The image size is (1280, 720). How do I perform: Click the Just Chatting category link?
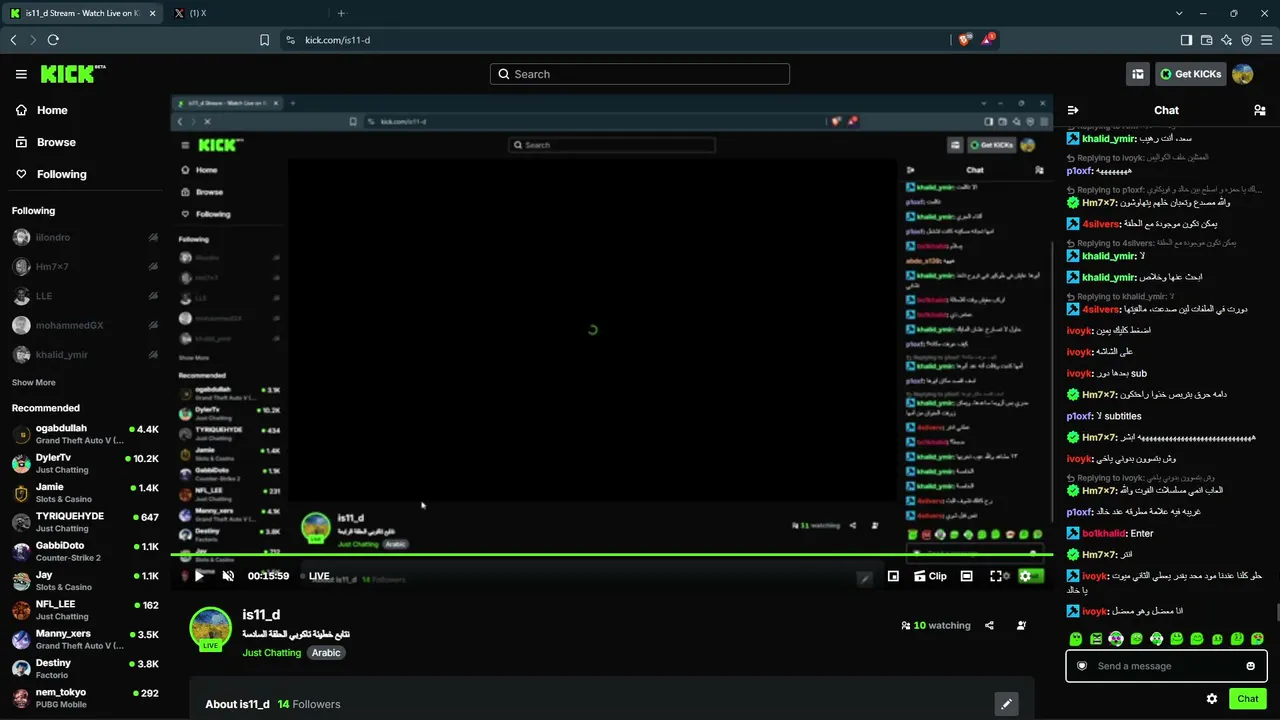coord(271,653)
